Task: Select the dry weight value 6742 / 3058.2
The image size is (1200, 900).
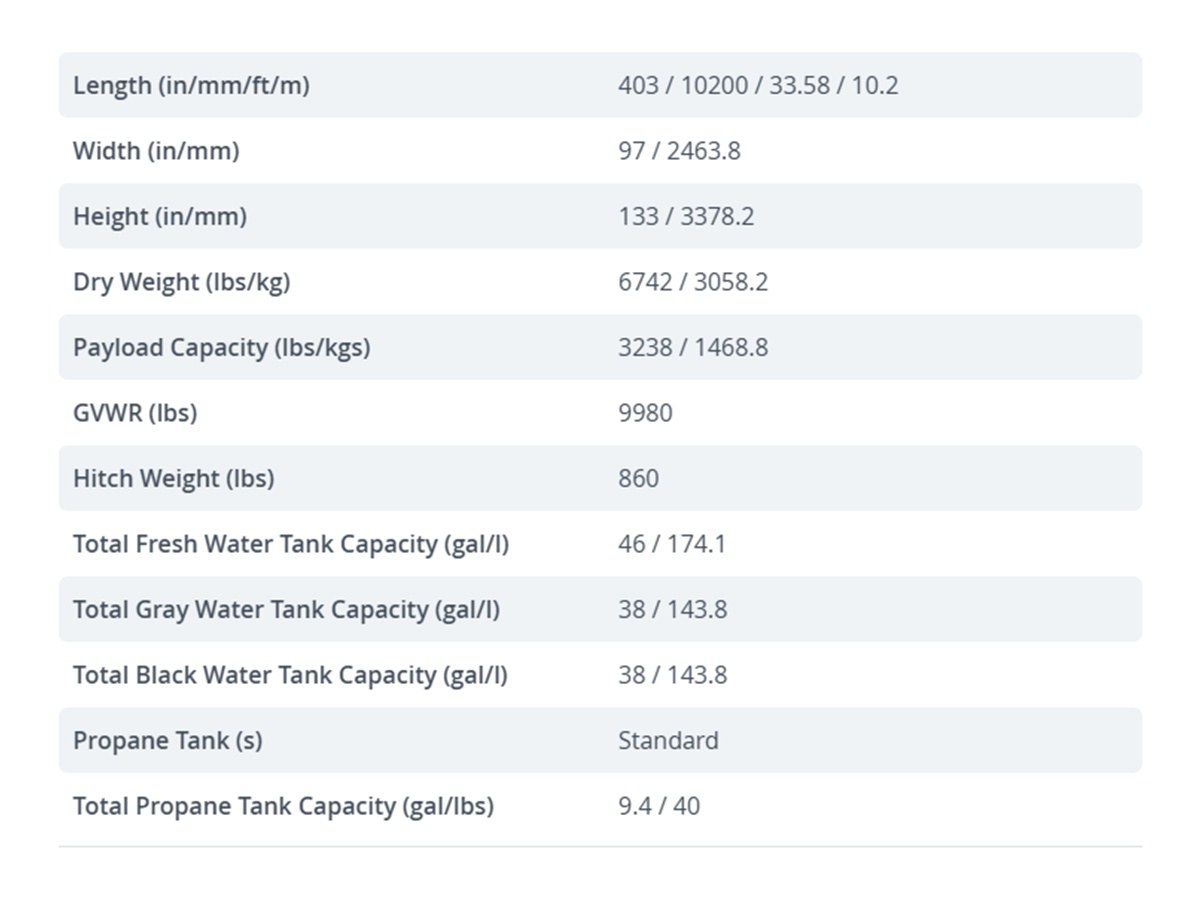Action: [693, 282]
